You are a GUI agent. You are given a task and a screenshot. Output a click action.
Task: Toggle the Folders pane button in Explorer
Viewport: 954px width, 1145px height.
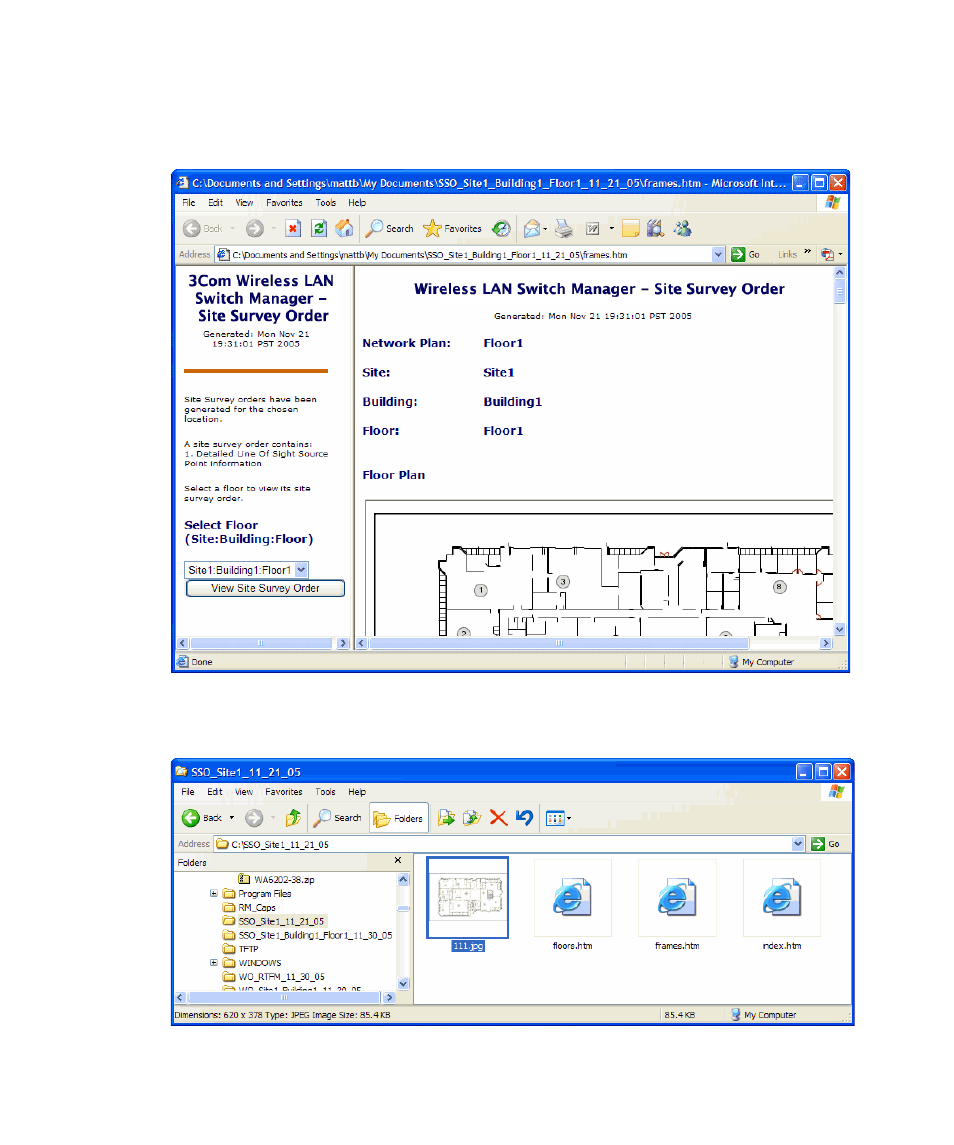point(398,819)
